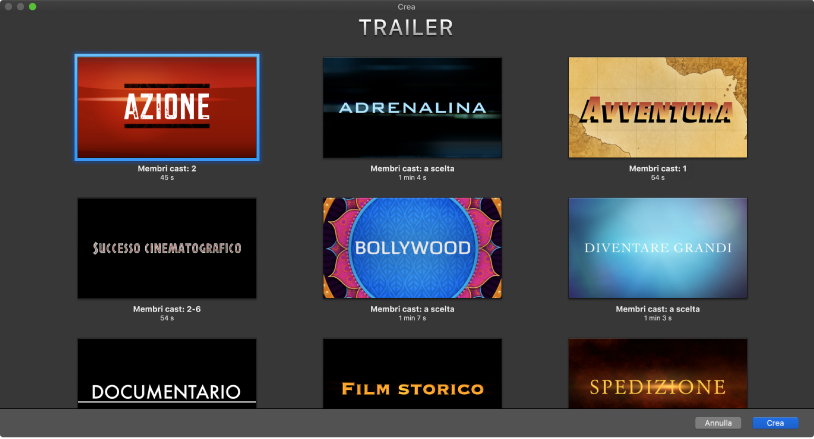Click the "Membri cast: 2-6" label
814x439 pixels.
click(167, 309)
